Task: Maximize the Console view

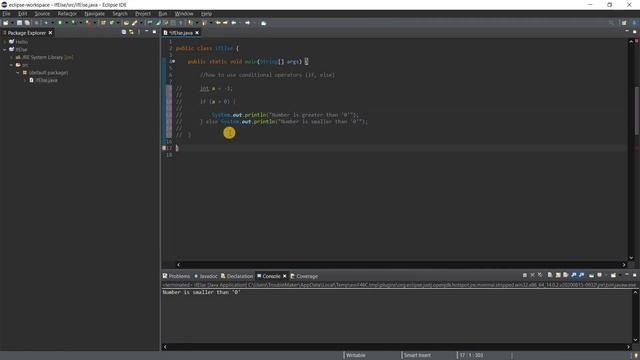Action: [x=634, y=275]
